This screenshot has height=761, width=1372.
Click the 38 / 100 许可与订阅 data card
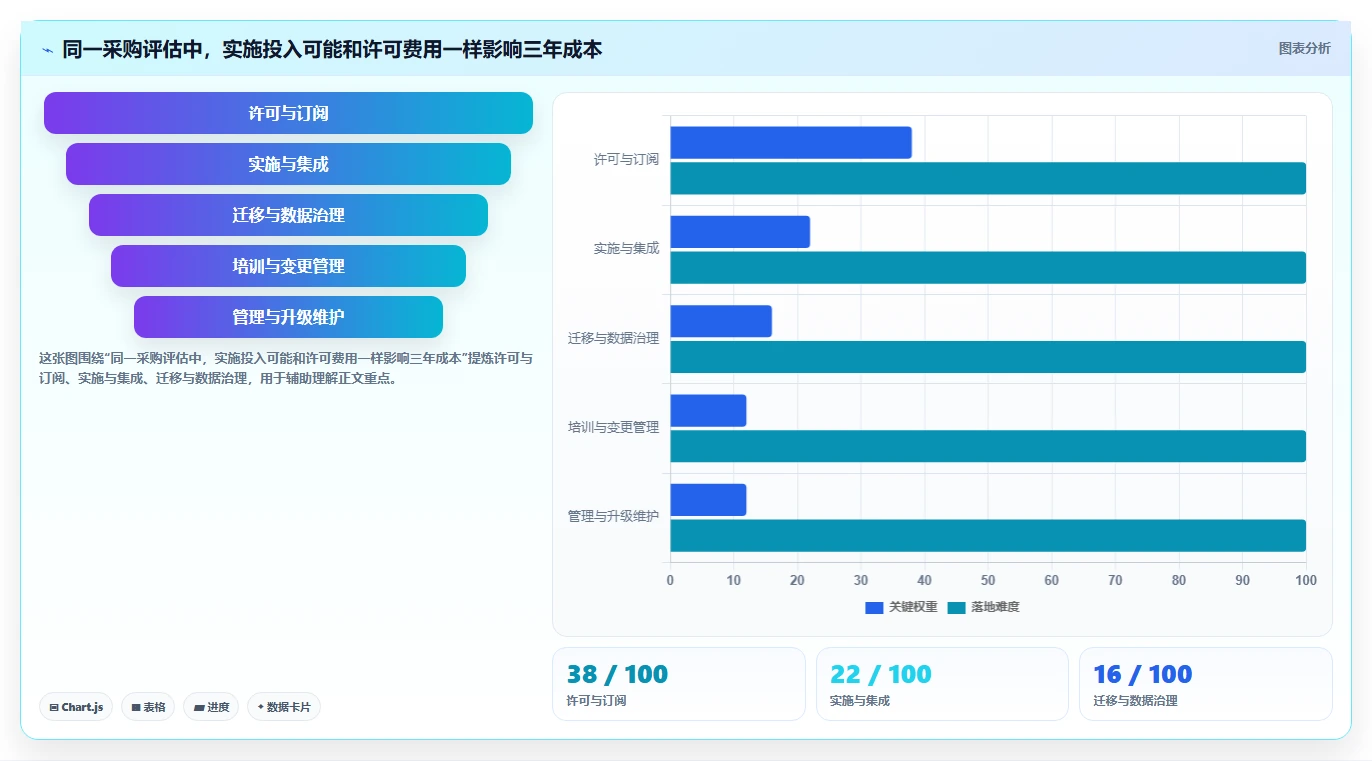pyautogui.click(x=678, y=684)
